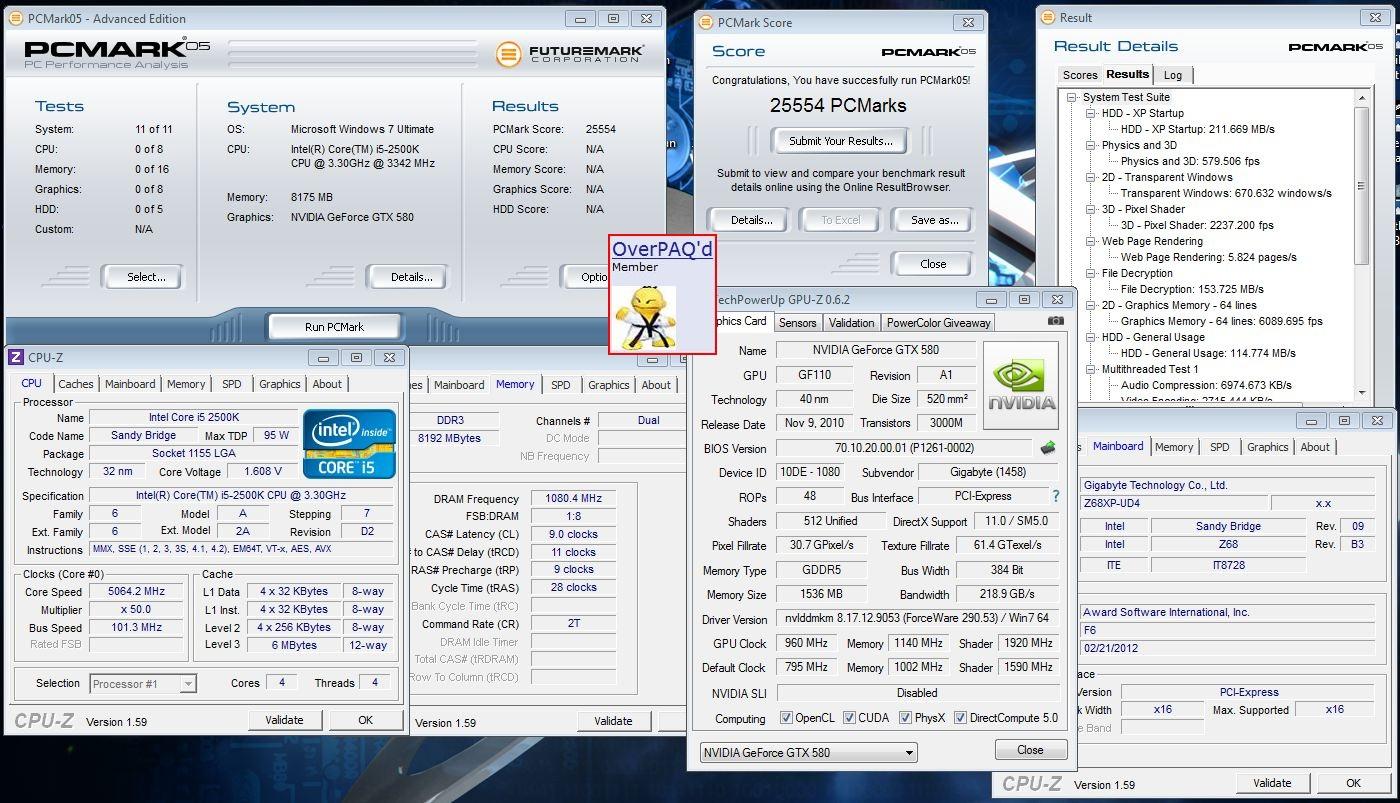Viewport: 1400px width, 803px height.
Task: Click the OverPAQ'd username link
Action: [662, 249]
